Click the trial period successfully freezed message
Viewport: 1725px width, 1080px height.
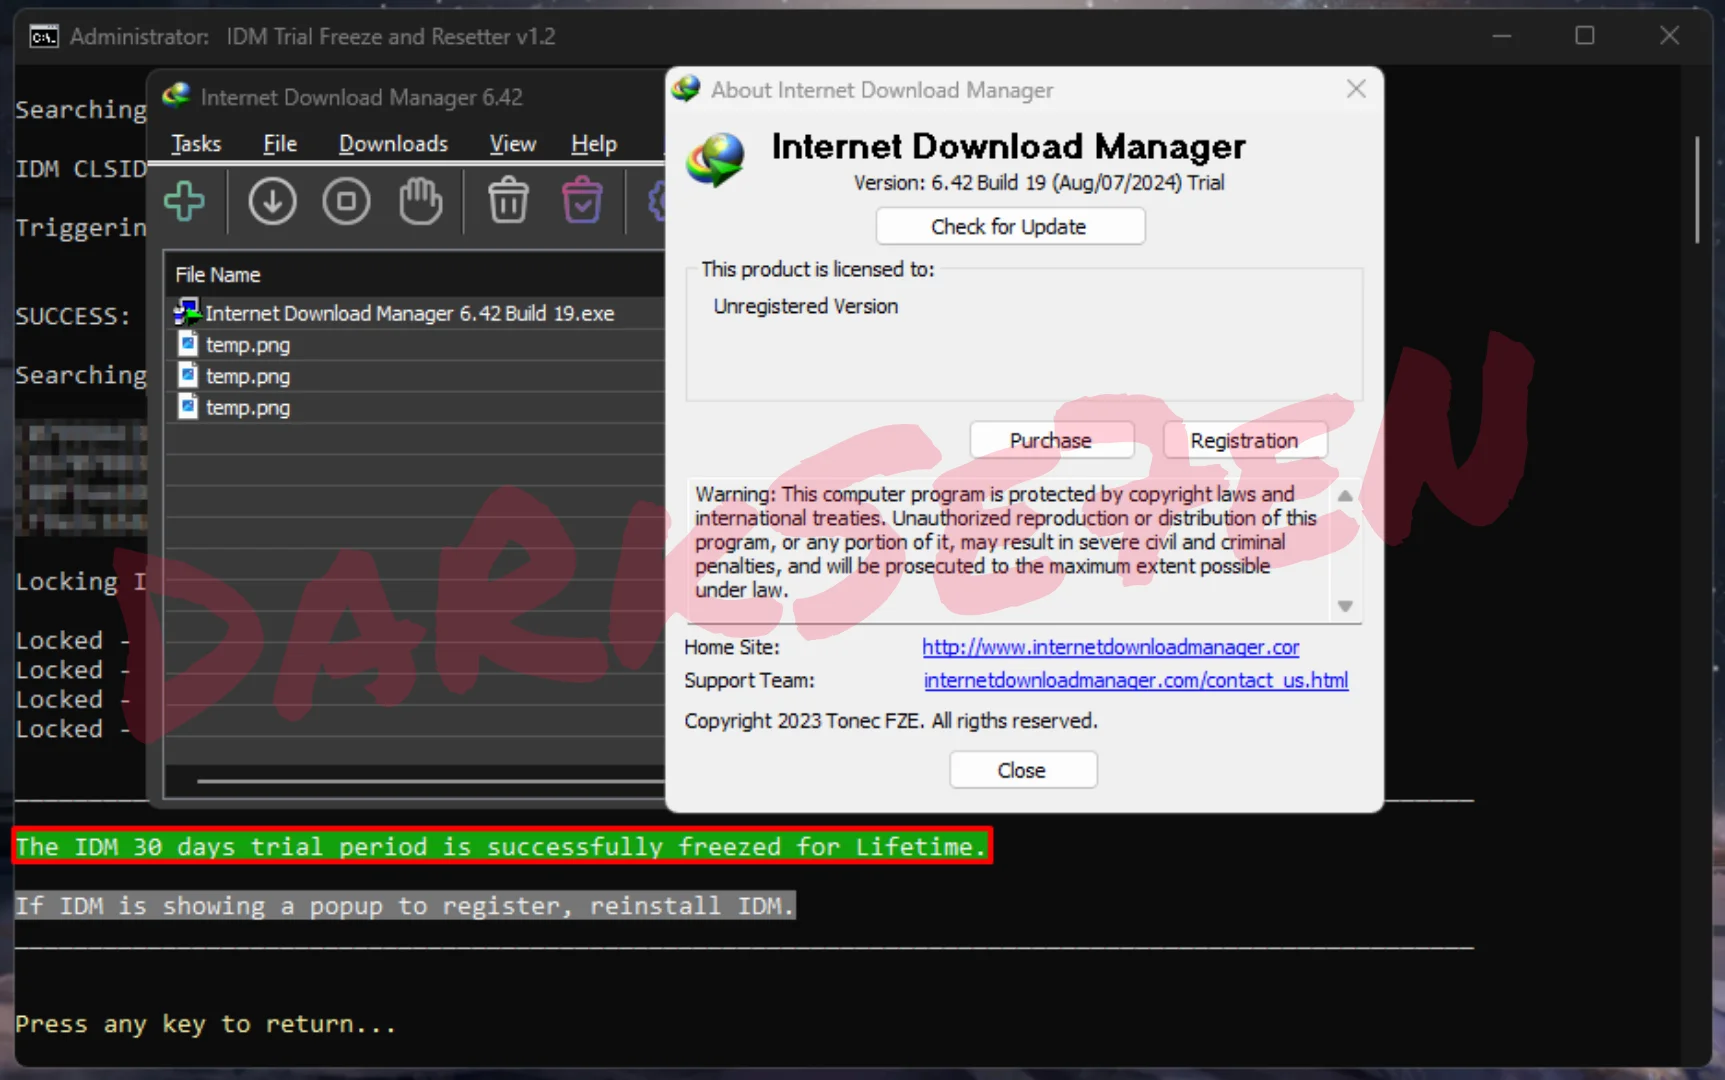coord(502,846)
